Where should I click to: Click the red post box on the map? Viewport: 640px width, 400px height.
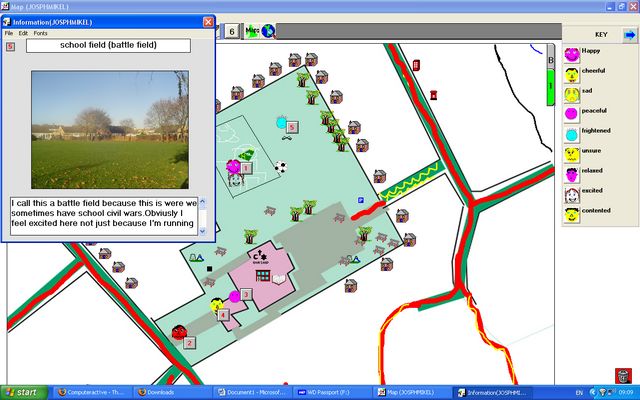[x=433, y=95]
